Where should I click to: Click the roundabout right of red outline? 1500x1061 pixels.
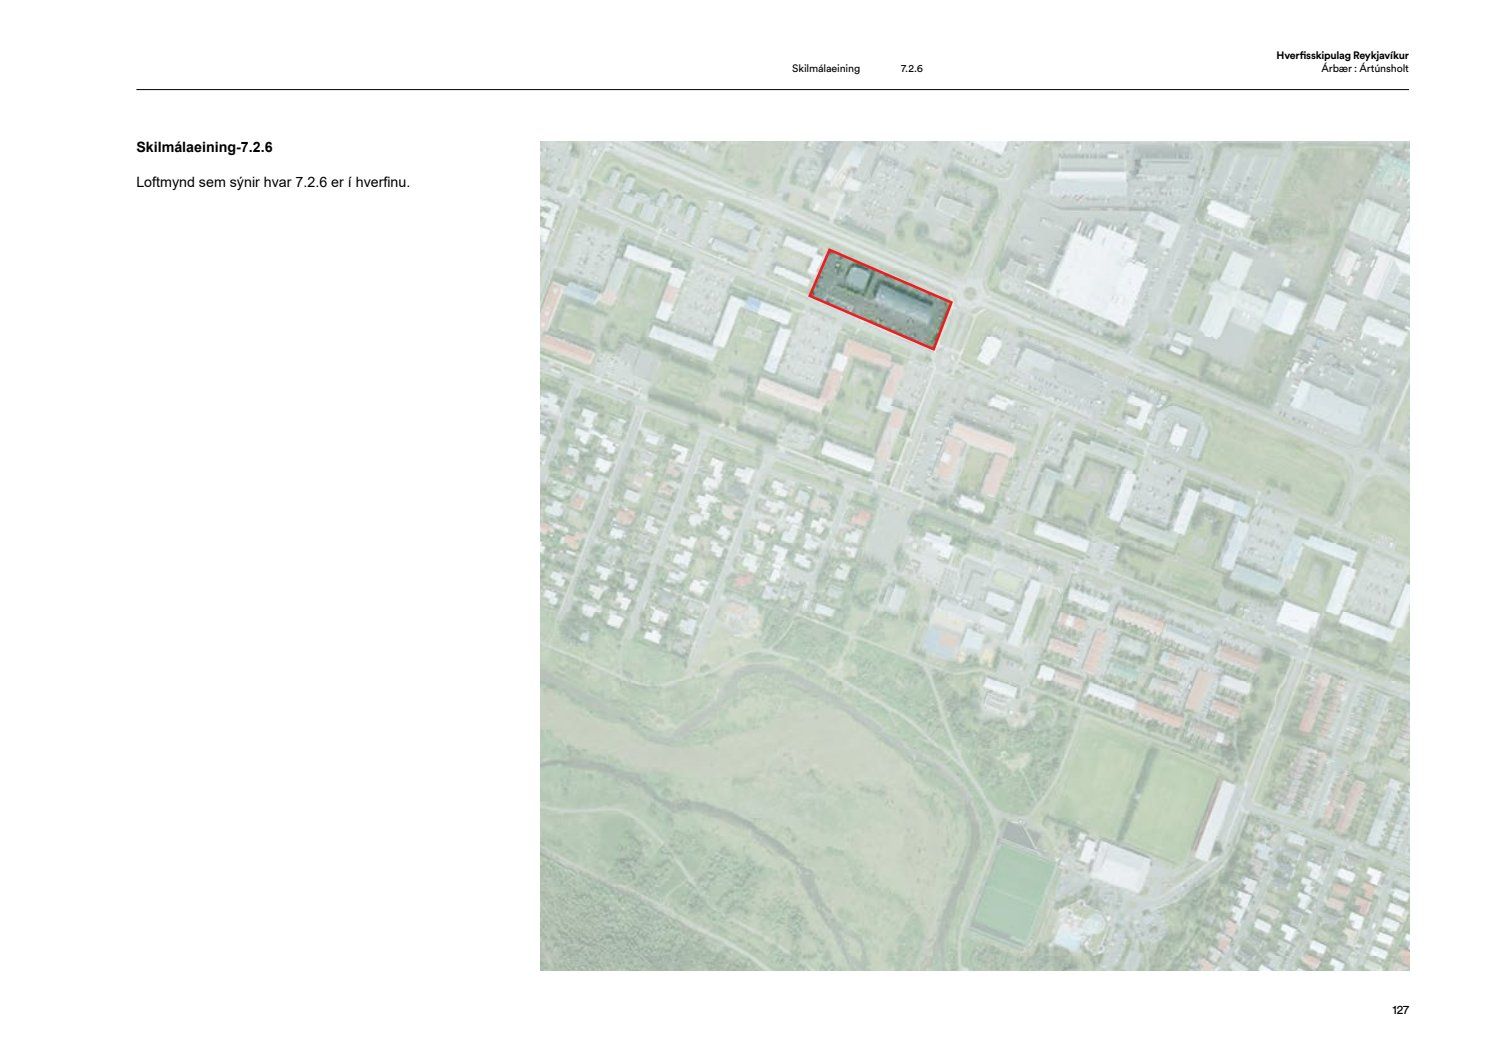pos(968,294)
